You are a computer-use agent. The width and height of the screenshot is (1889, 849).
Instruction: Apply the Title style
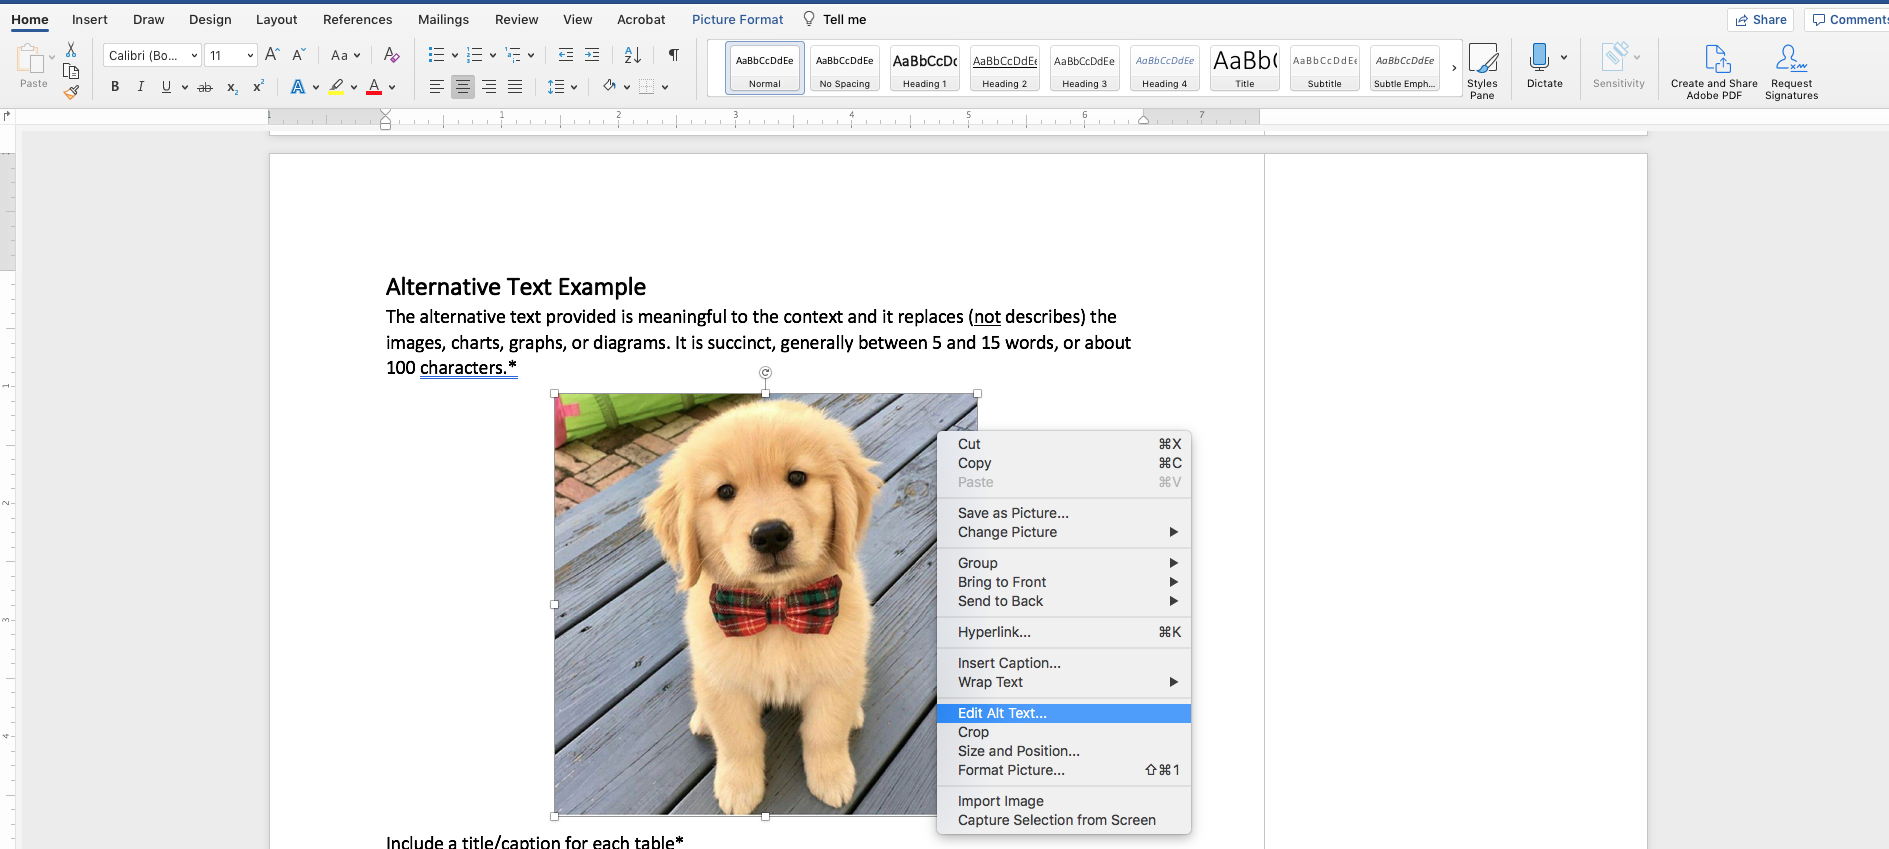coord(1245,68)
